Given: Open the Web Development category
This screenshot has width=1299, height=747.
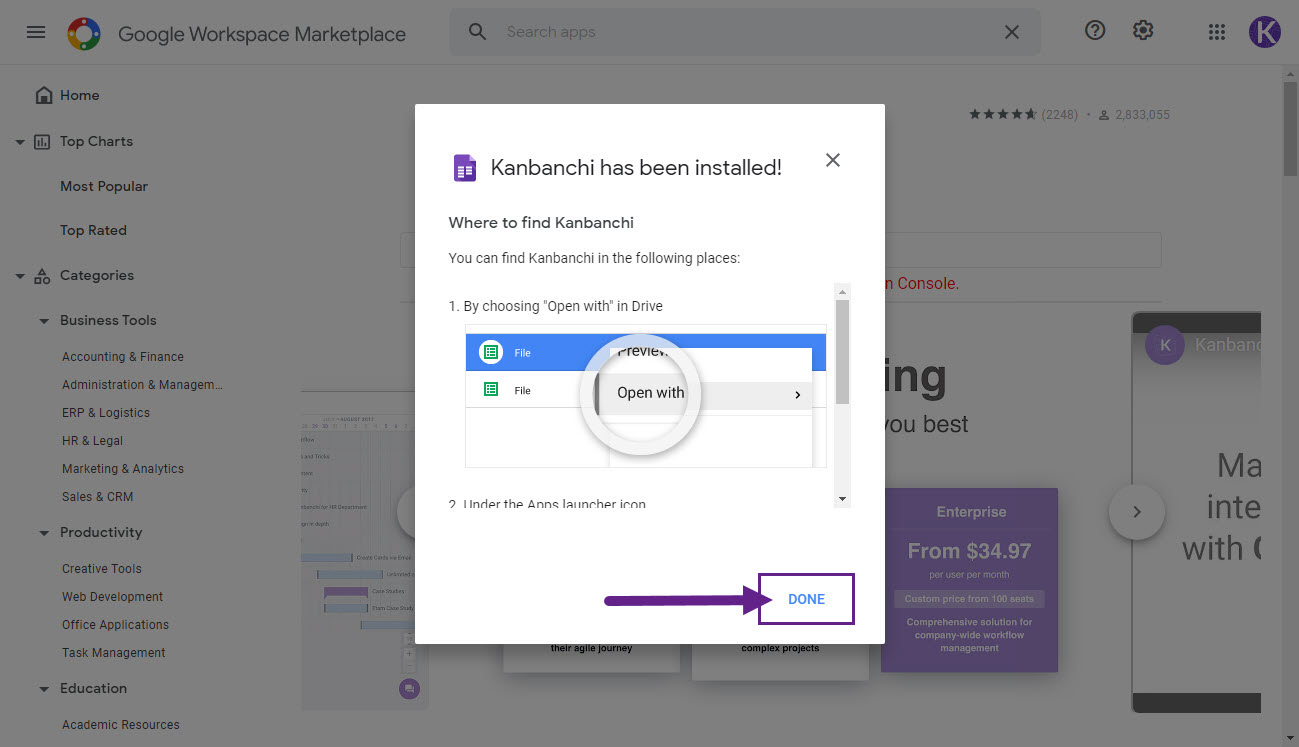Looking at the screenshot, I should 112,597.
